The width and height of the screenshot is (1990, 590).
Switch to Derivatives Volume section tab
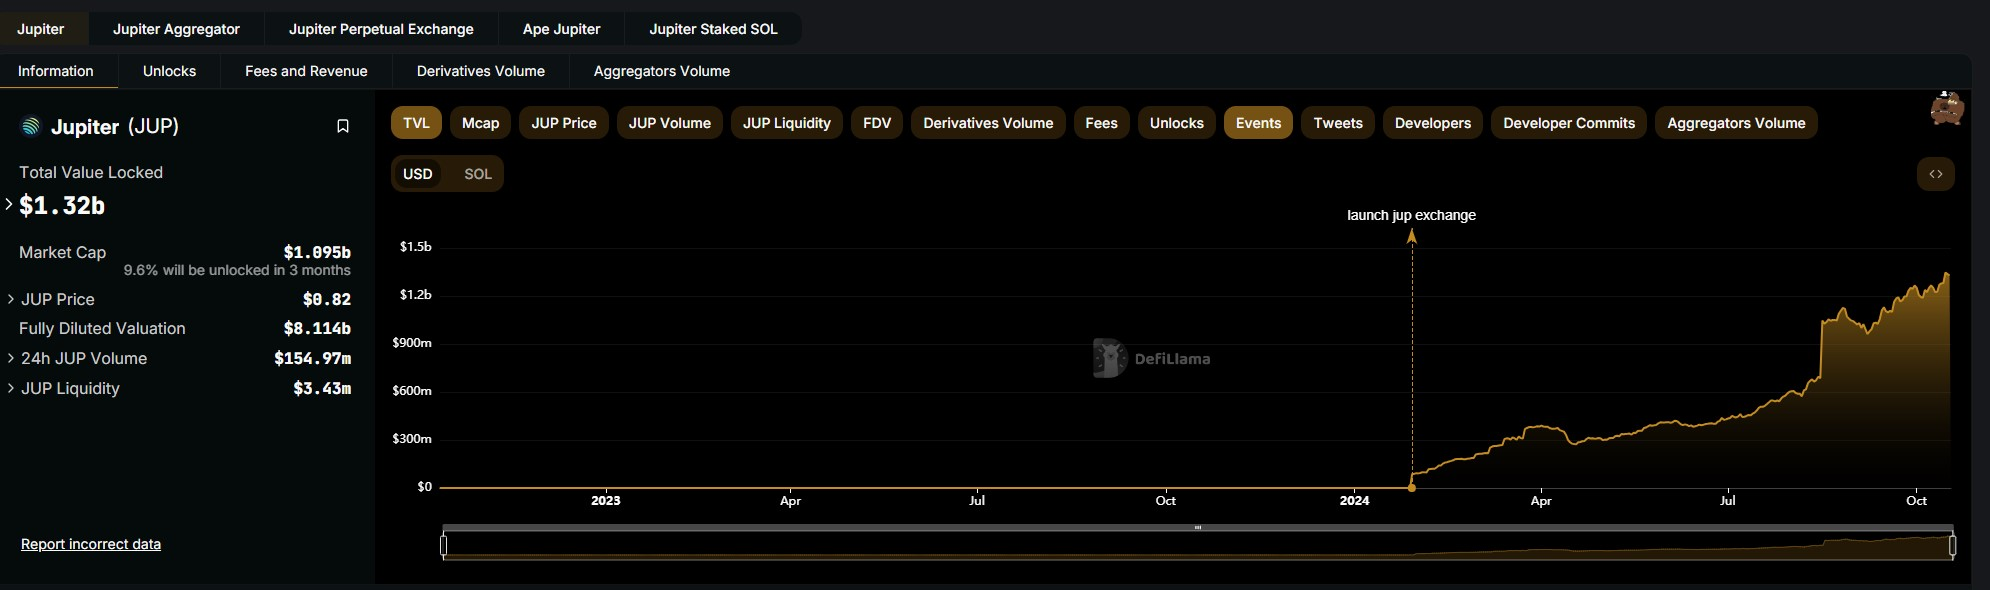(481, 71)
